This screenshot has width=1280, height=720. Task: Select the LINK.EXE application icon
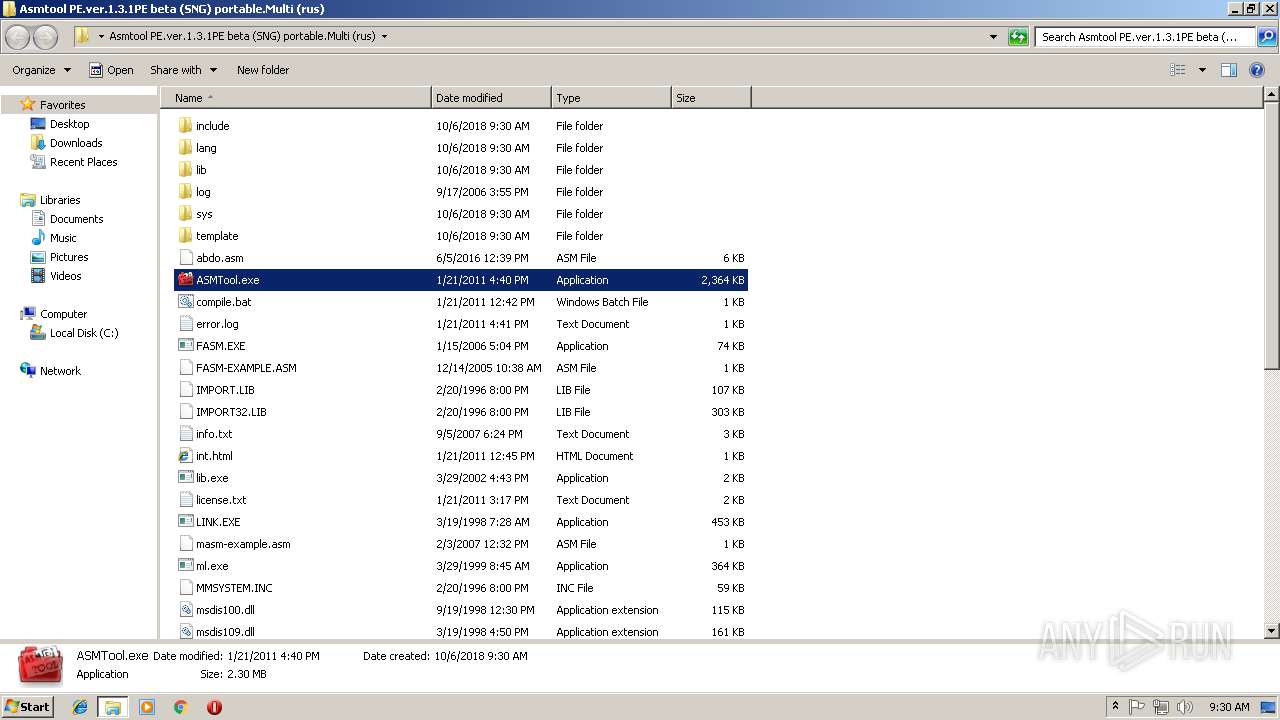point(185,522)
